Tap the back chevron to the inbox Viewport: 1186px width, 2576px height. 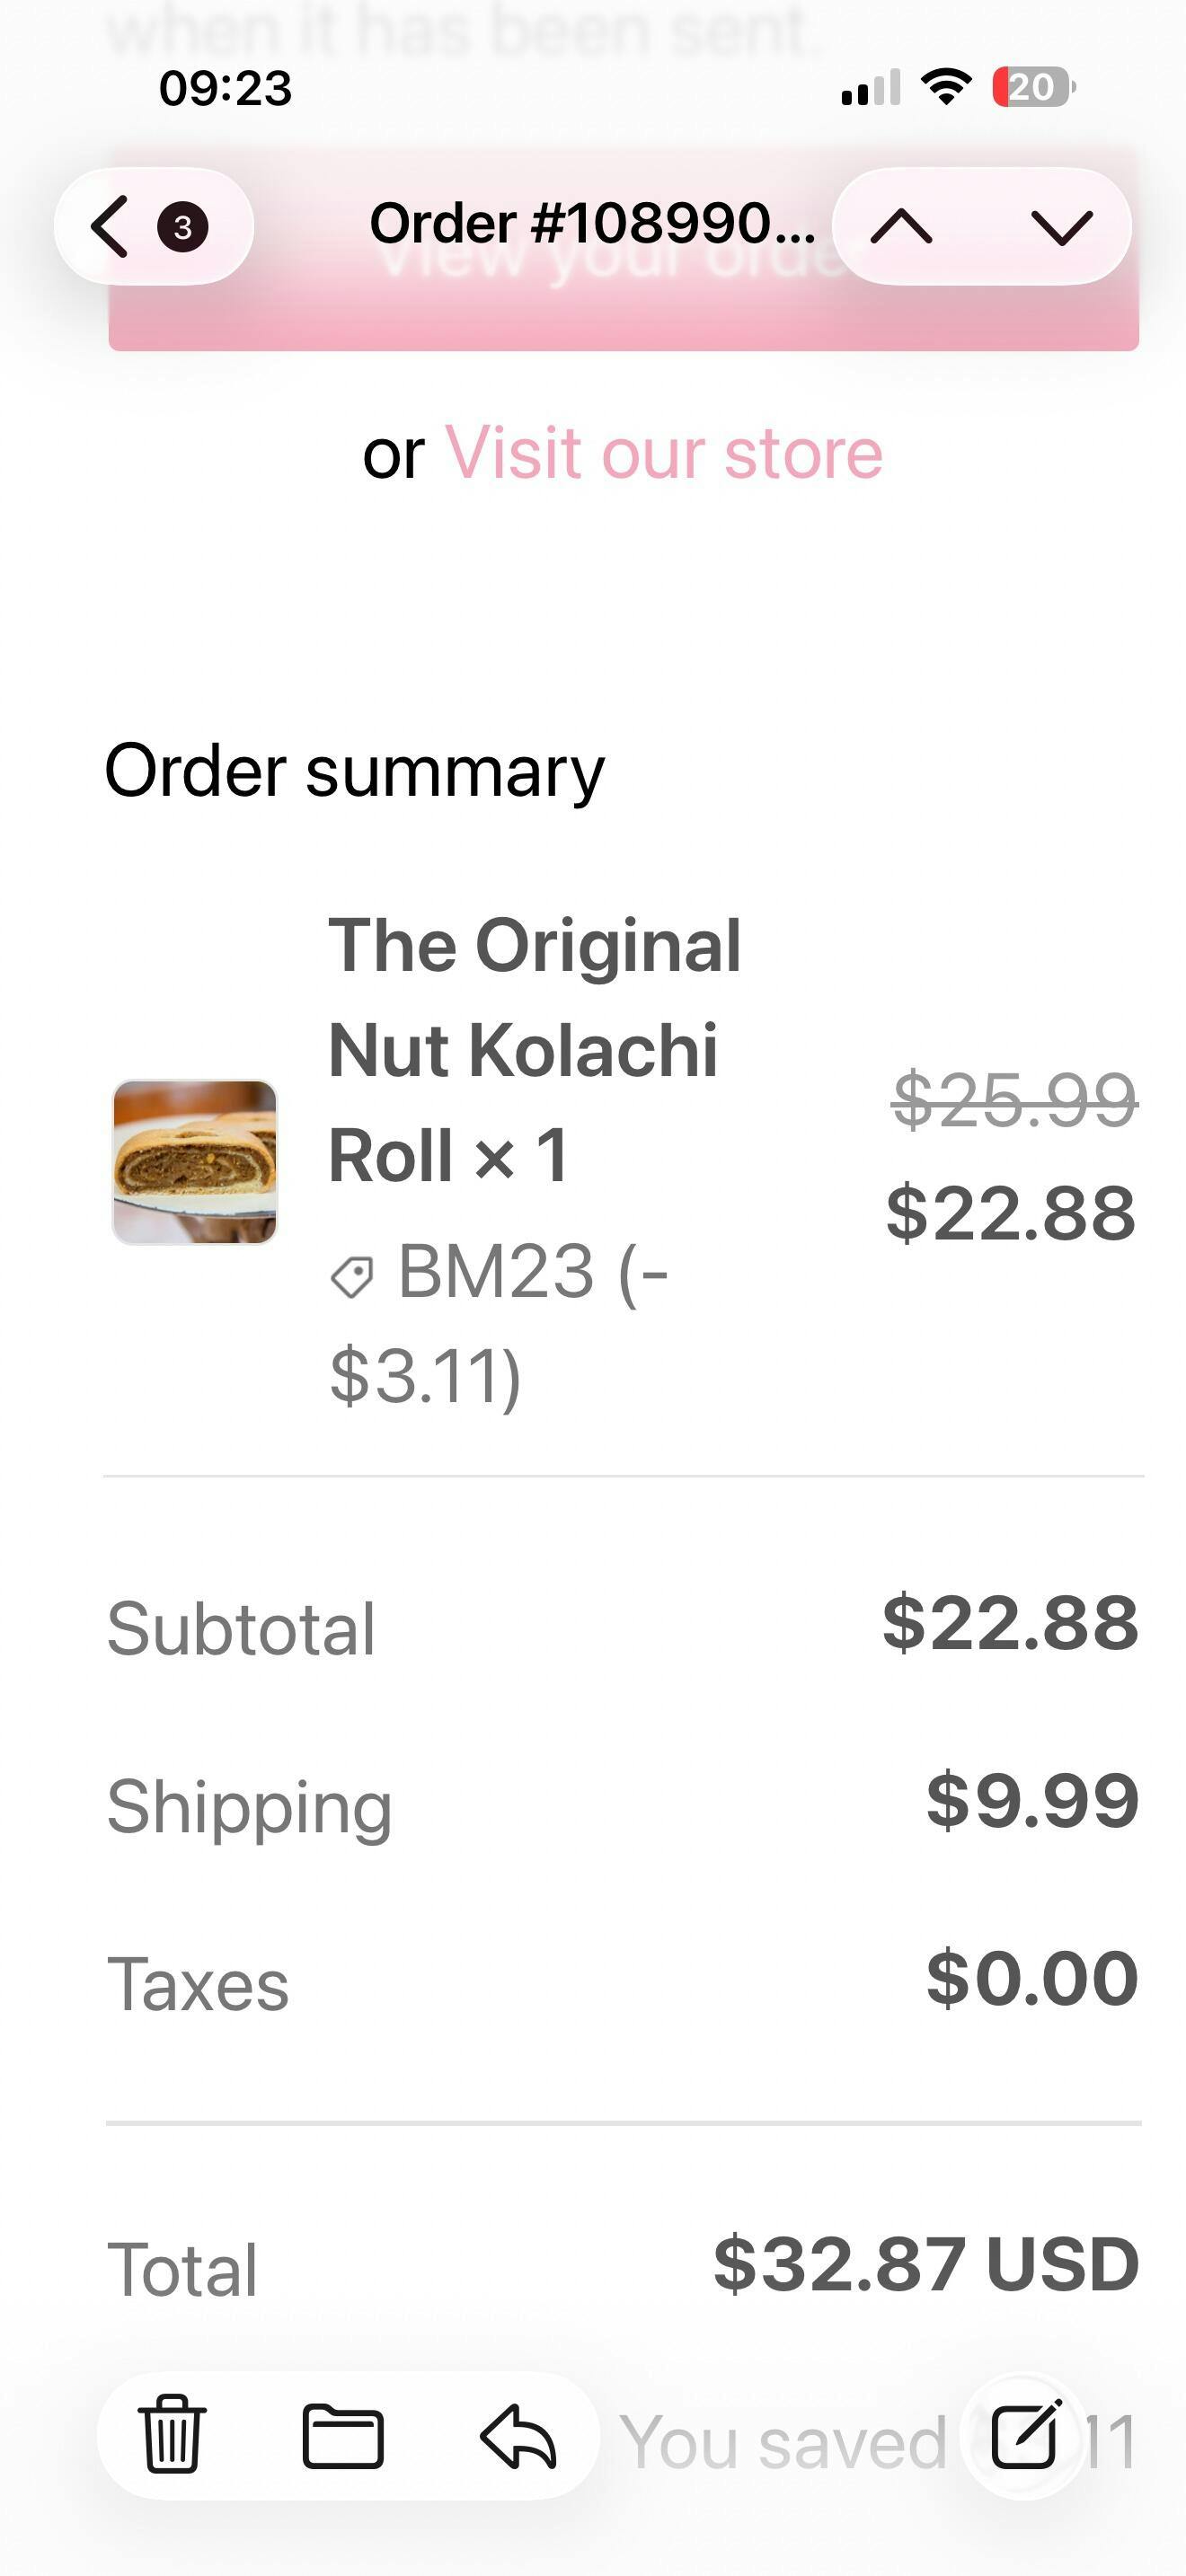pos(110,227)
